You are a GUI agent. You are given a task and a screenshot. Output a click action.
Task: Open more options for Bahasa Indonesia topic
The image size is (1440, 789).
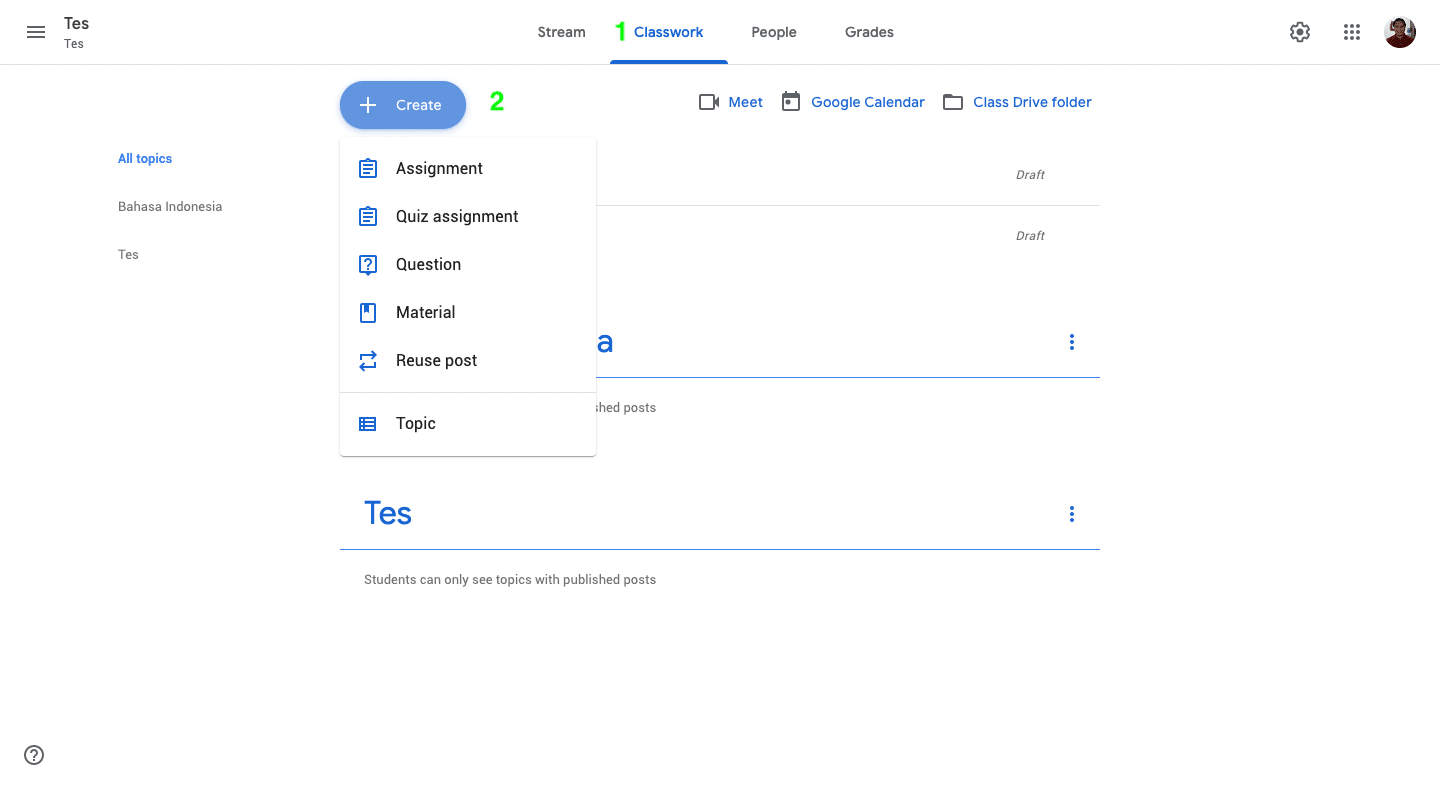coord(1072,342)
